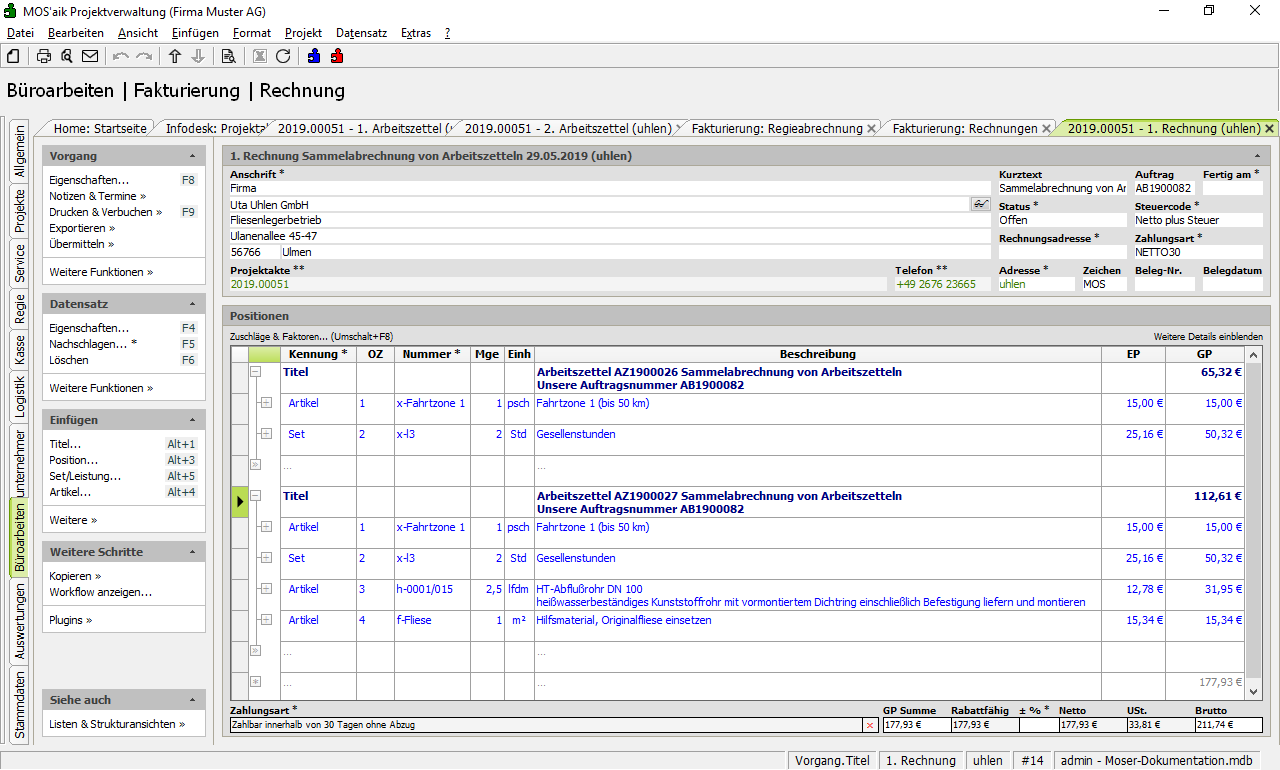Click the up arrow toolbar icon
This screenshot has height=770, width=1280.
coord(175,56)
